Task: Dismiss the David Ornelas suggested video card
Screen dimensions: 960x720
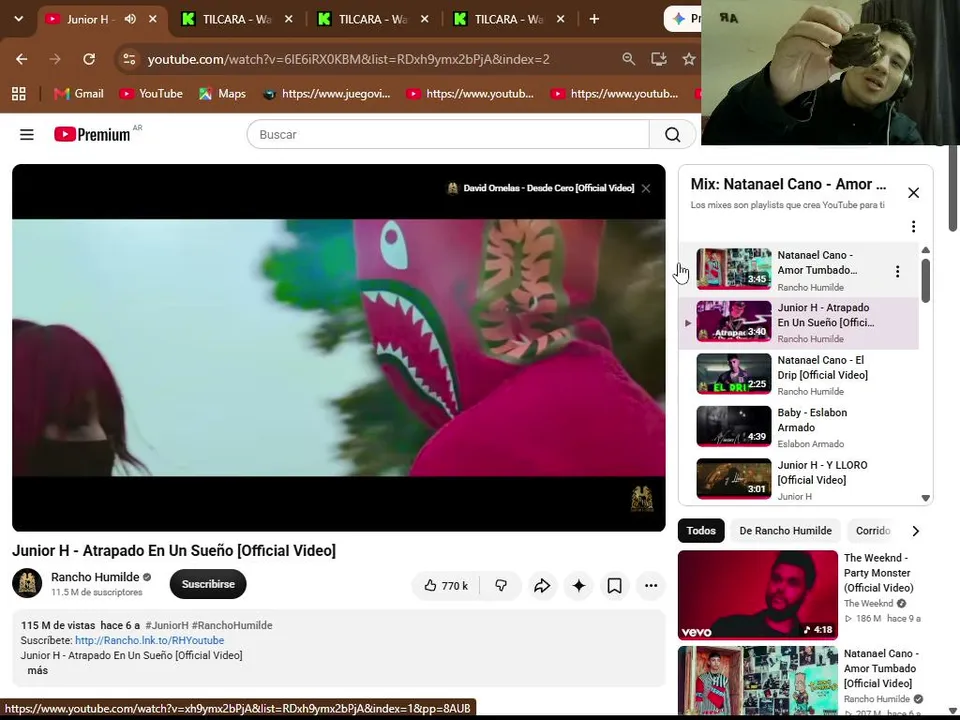Action: click(x=646, y=189)
